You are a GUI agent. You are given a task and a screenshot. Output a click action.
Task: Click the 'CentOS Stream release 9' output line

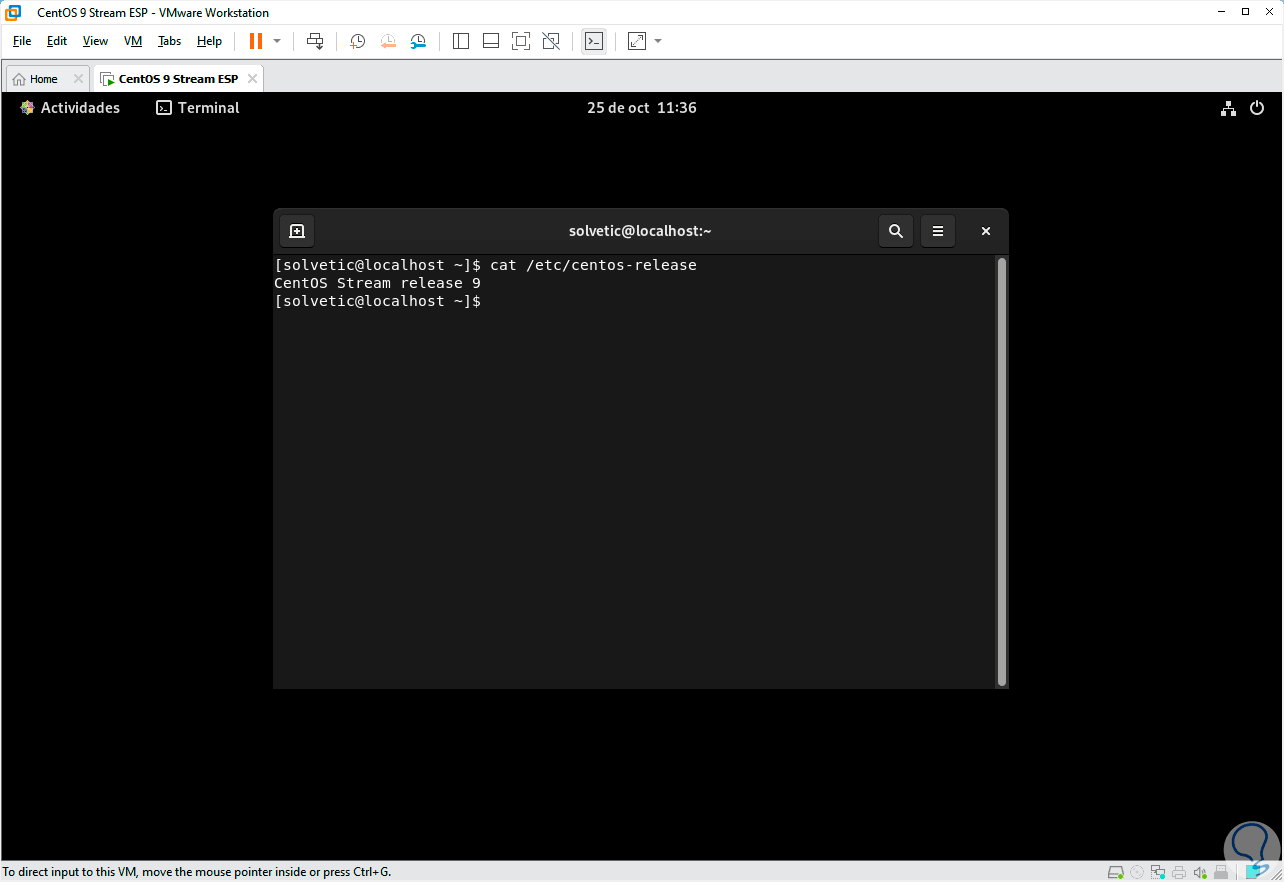click(377, 283)
